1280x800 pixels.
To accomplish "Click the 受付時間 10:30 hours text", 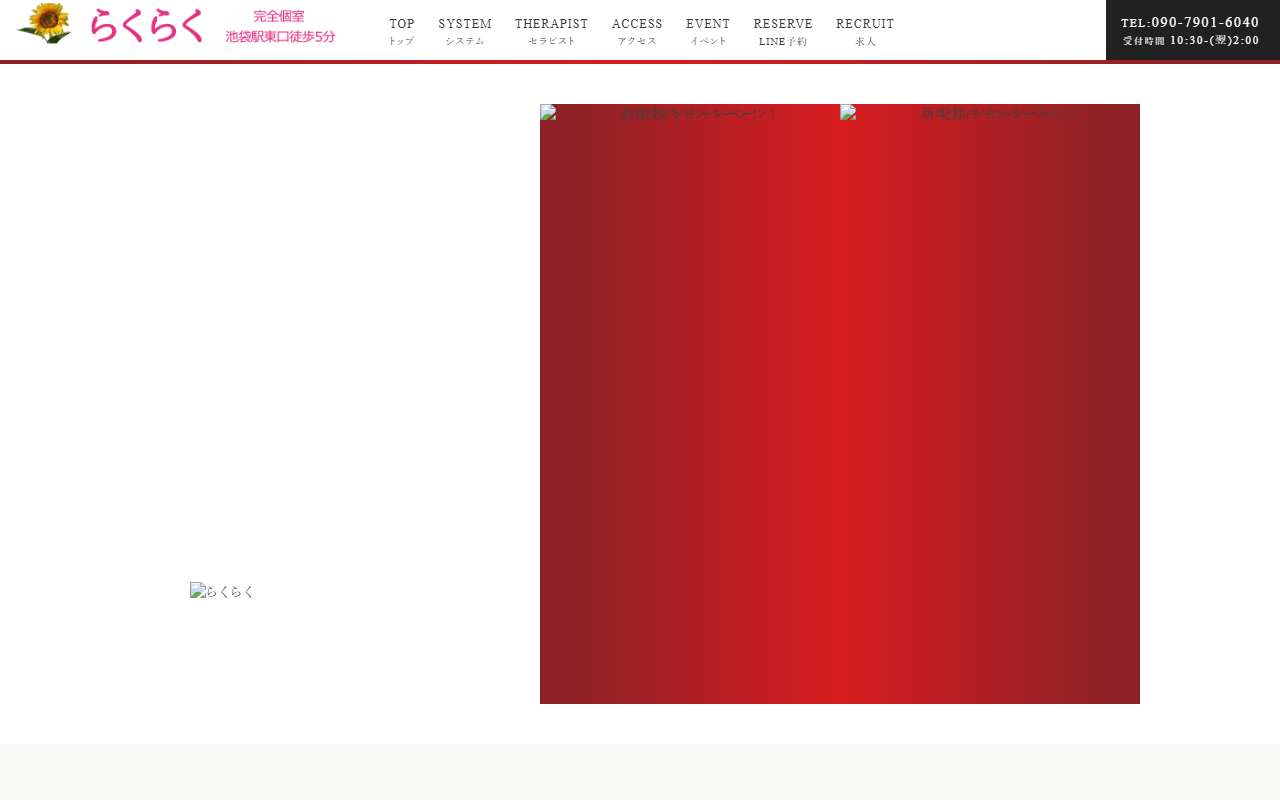I will tap(1190, 41).
